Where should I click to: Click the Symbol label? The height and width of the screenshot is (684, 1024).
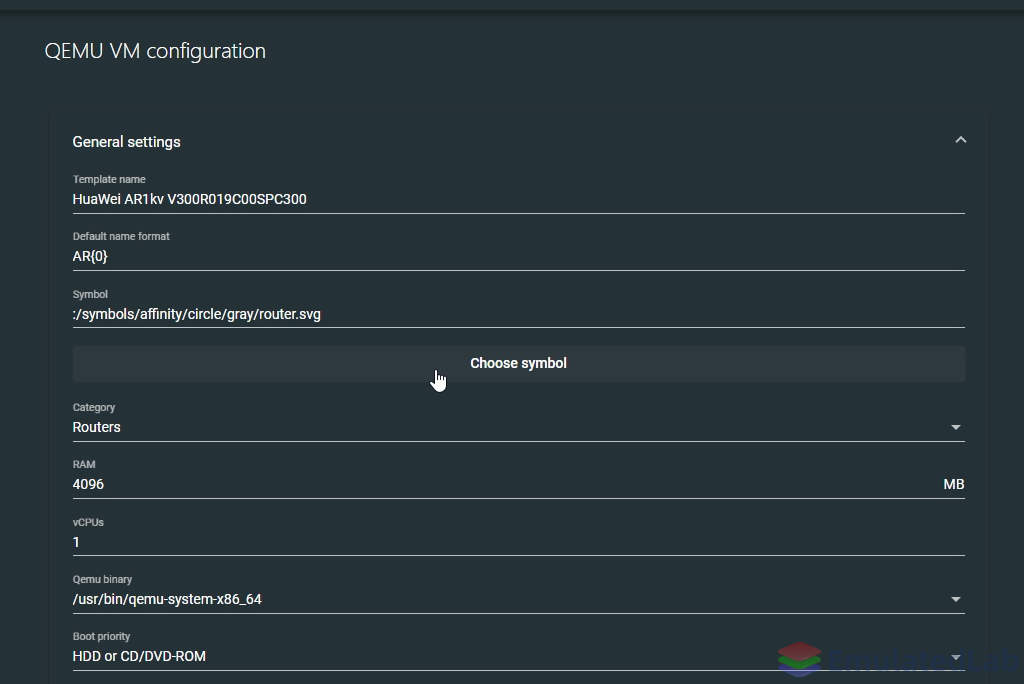[90, 295]
